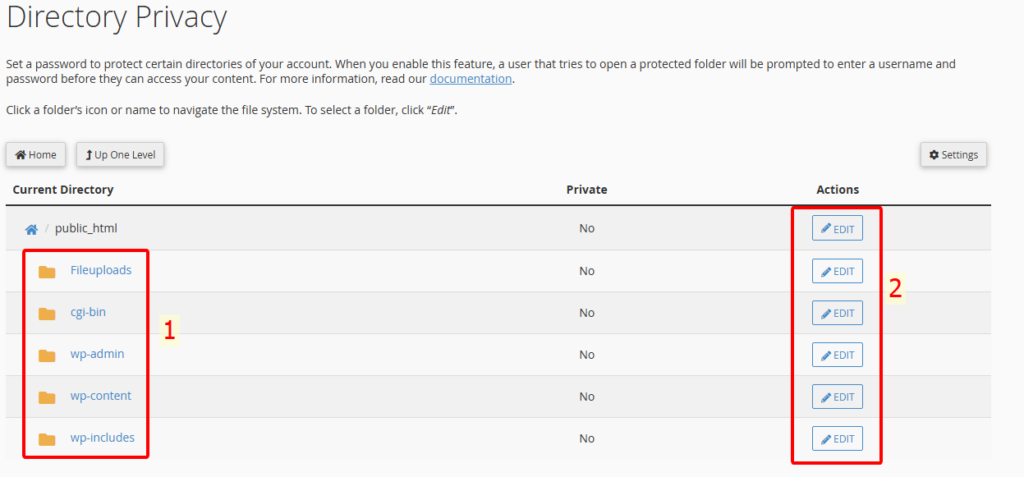1024x477 pixels.
Task: Click Edit button for cgi-bin
Action: [x=837, y=313]
